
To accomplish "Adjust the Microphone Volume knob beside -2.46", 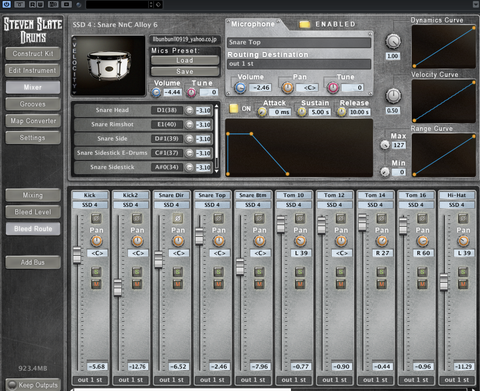I will 240,88.
